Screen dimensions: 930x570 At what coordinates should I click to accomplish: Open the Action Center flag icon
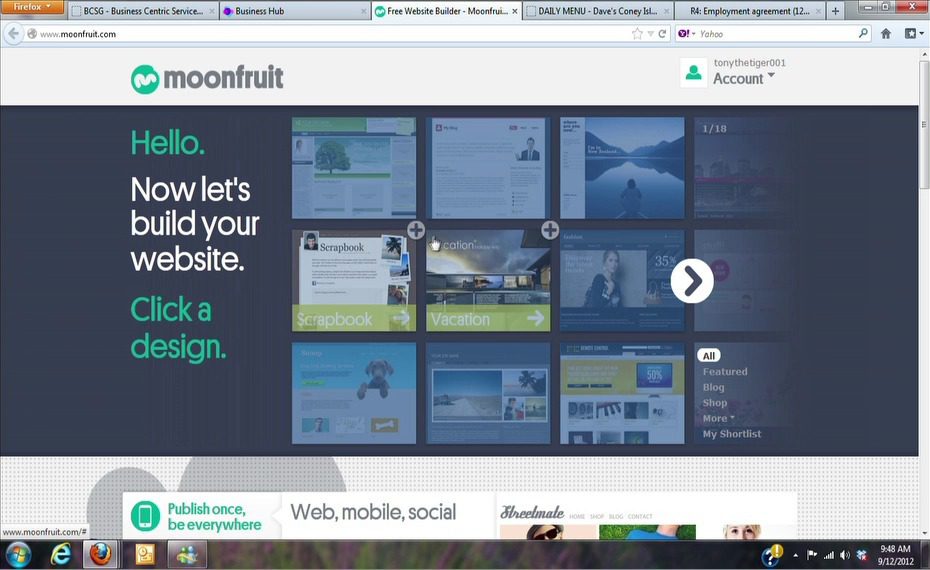coord(812,555)
